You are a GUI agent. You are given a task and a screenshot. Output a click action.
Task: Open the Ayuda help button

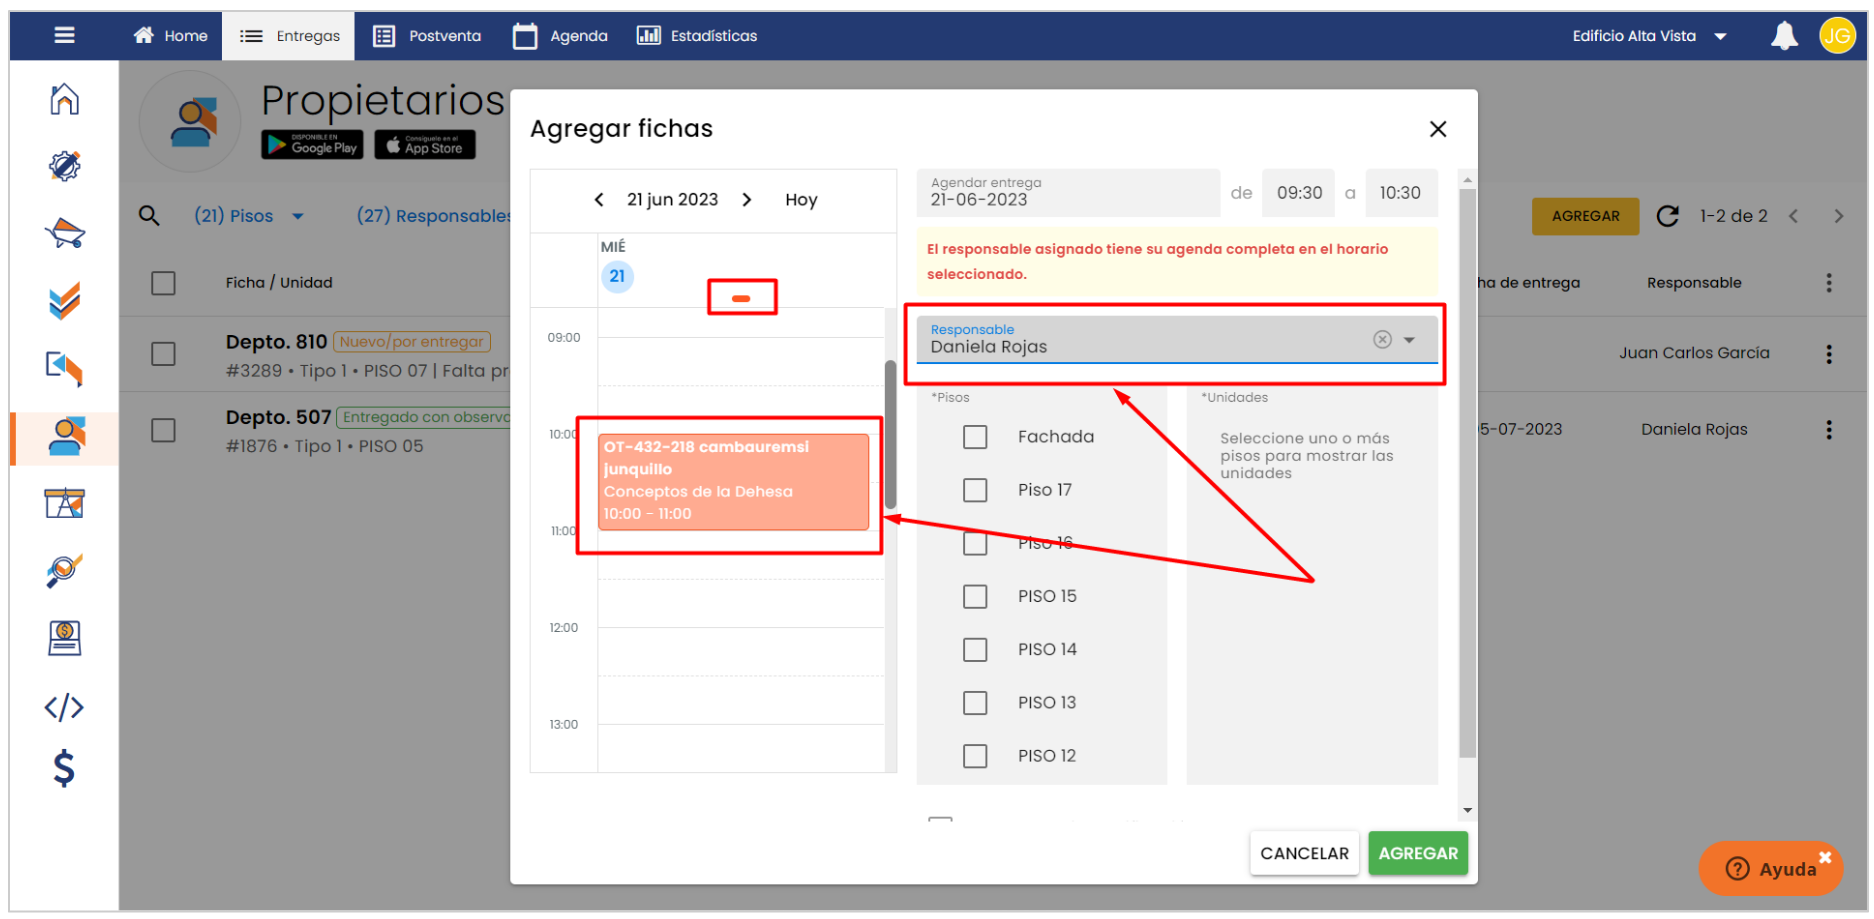click(1770, 868)
